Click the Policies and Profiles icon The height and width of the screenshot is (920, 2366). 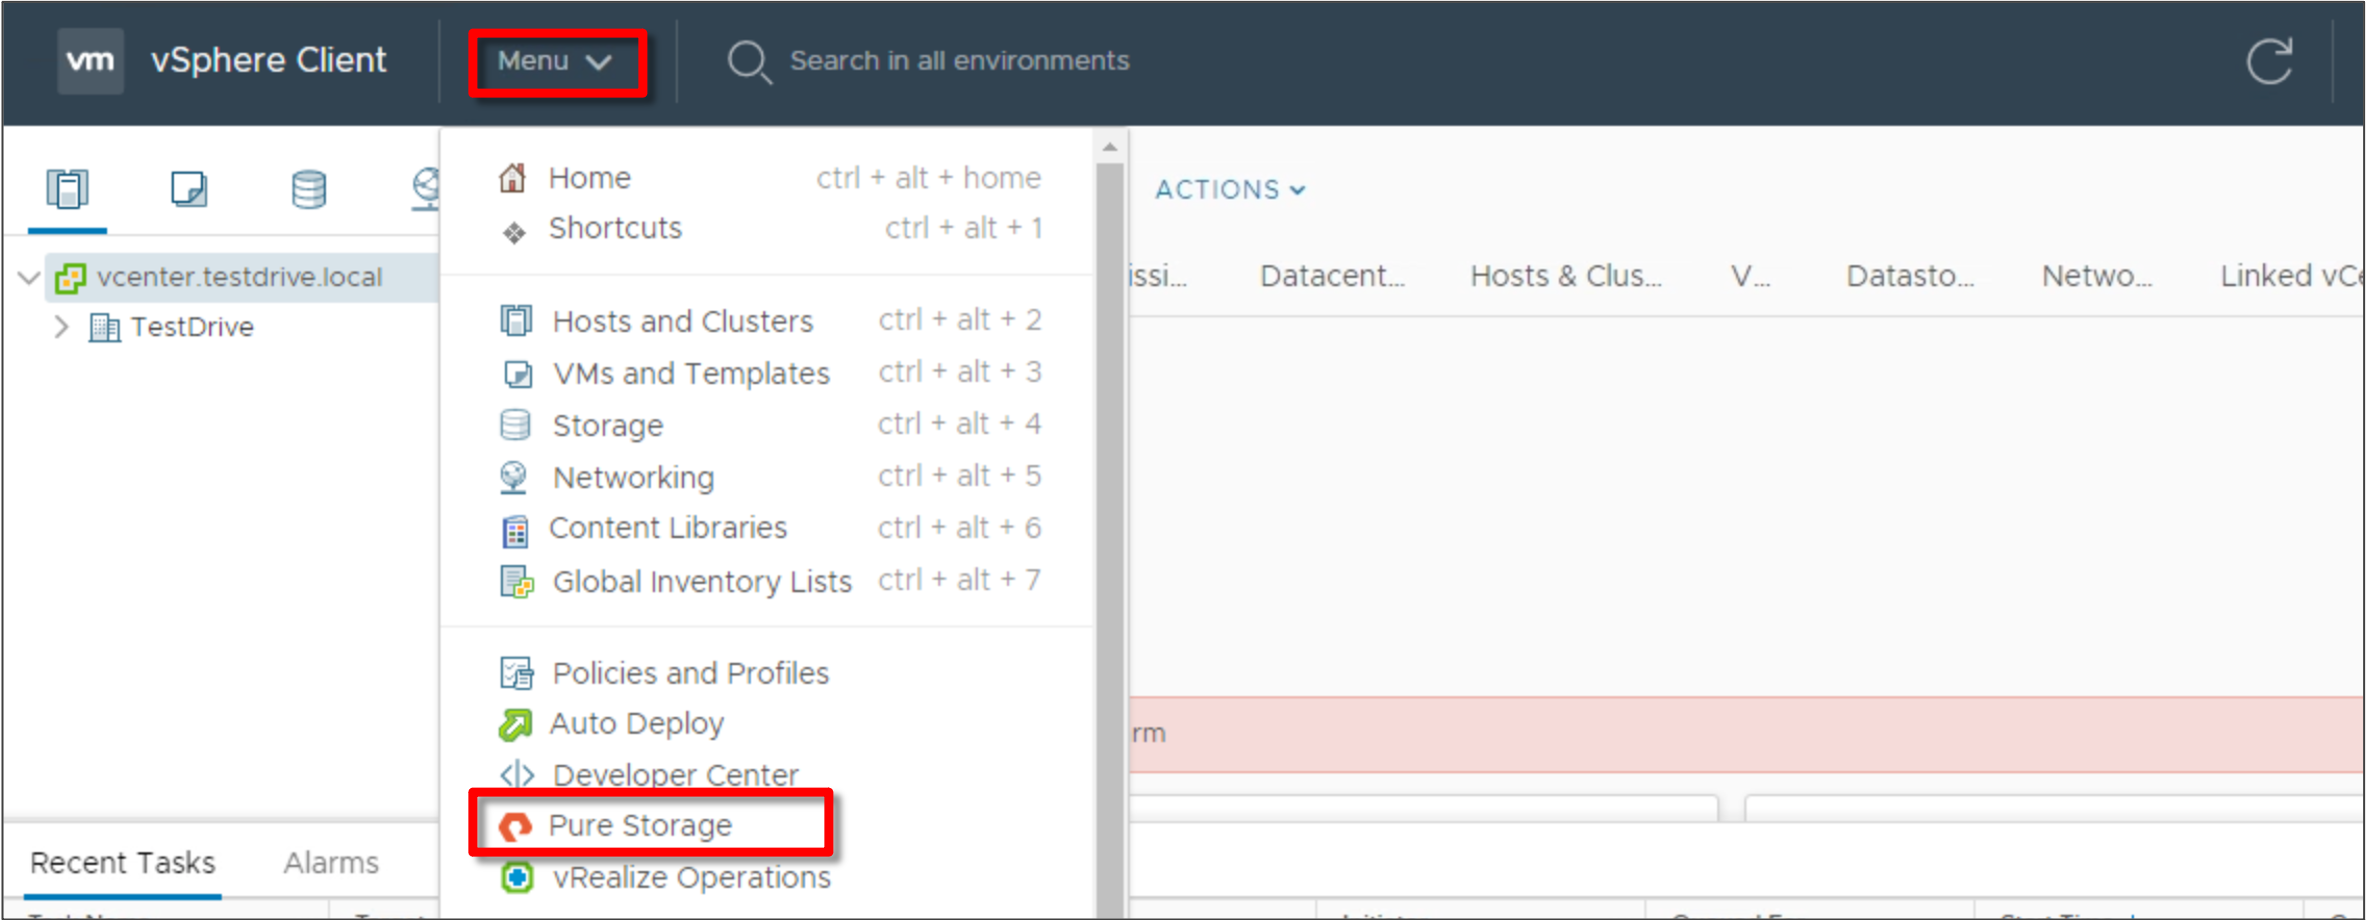(x=516, y=674)
